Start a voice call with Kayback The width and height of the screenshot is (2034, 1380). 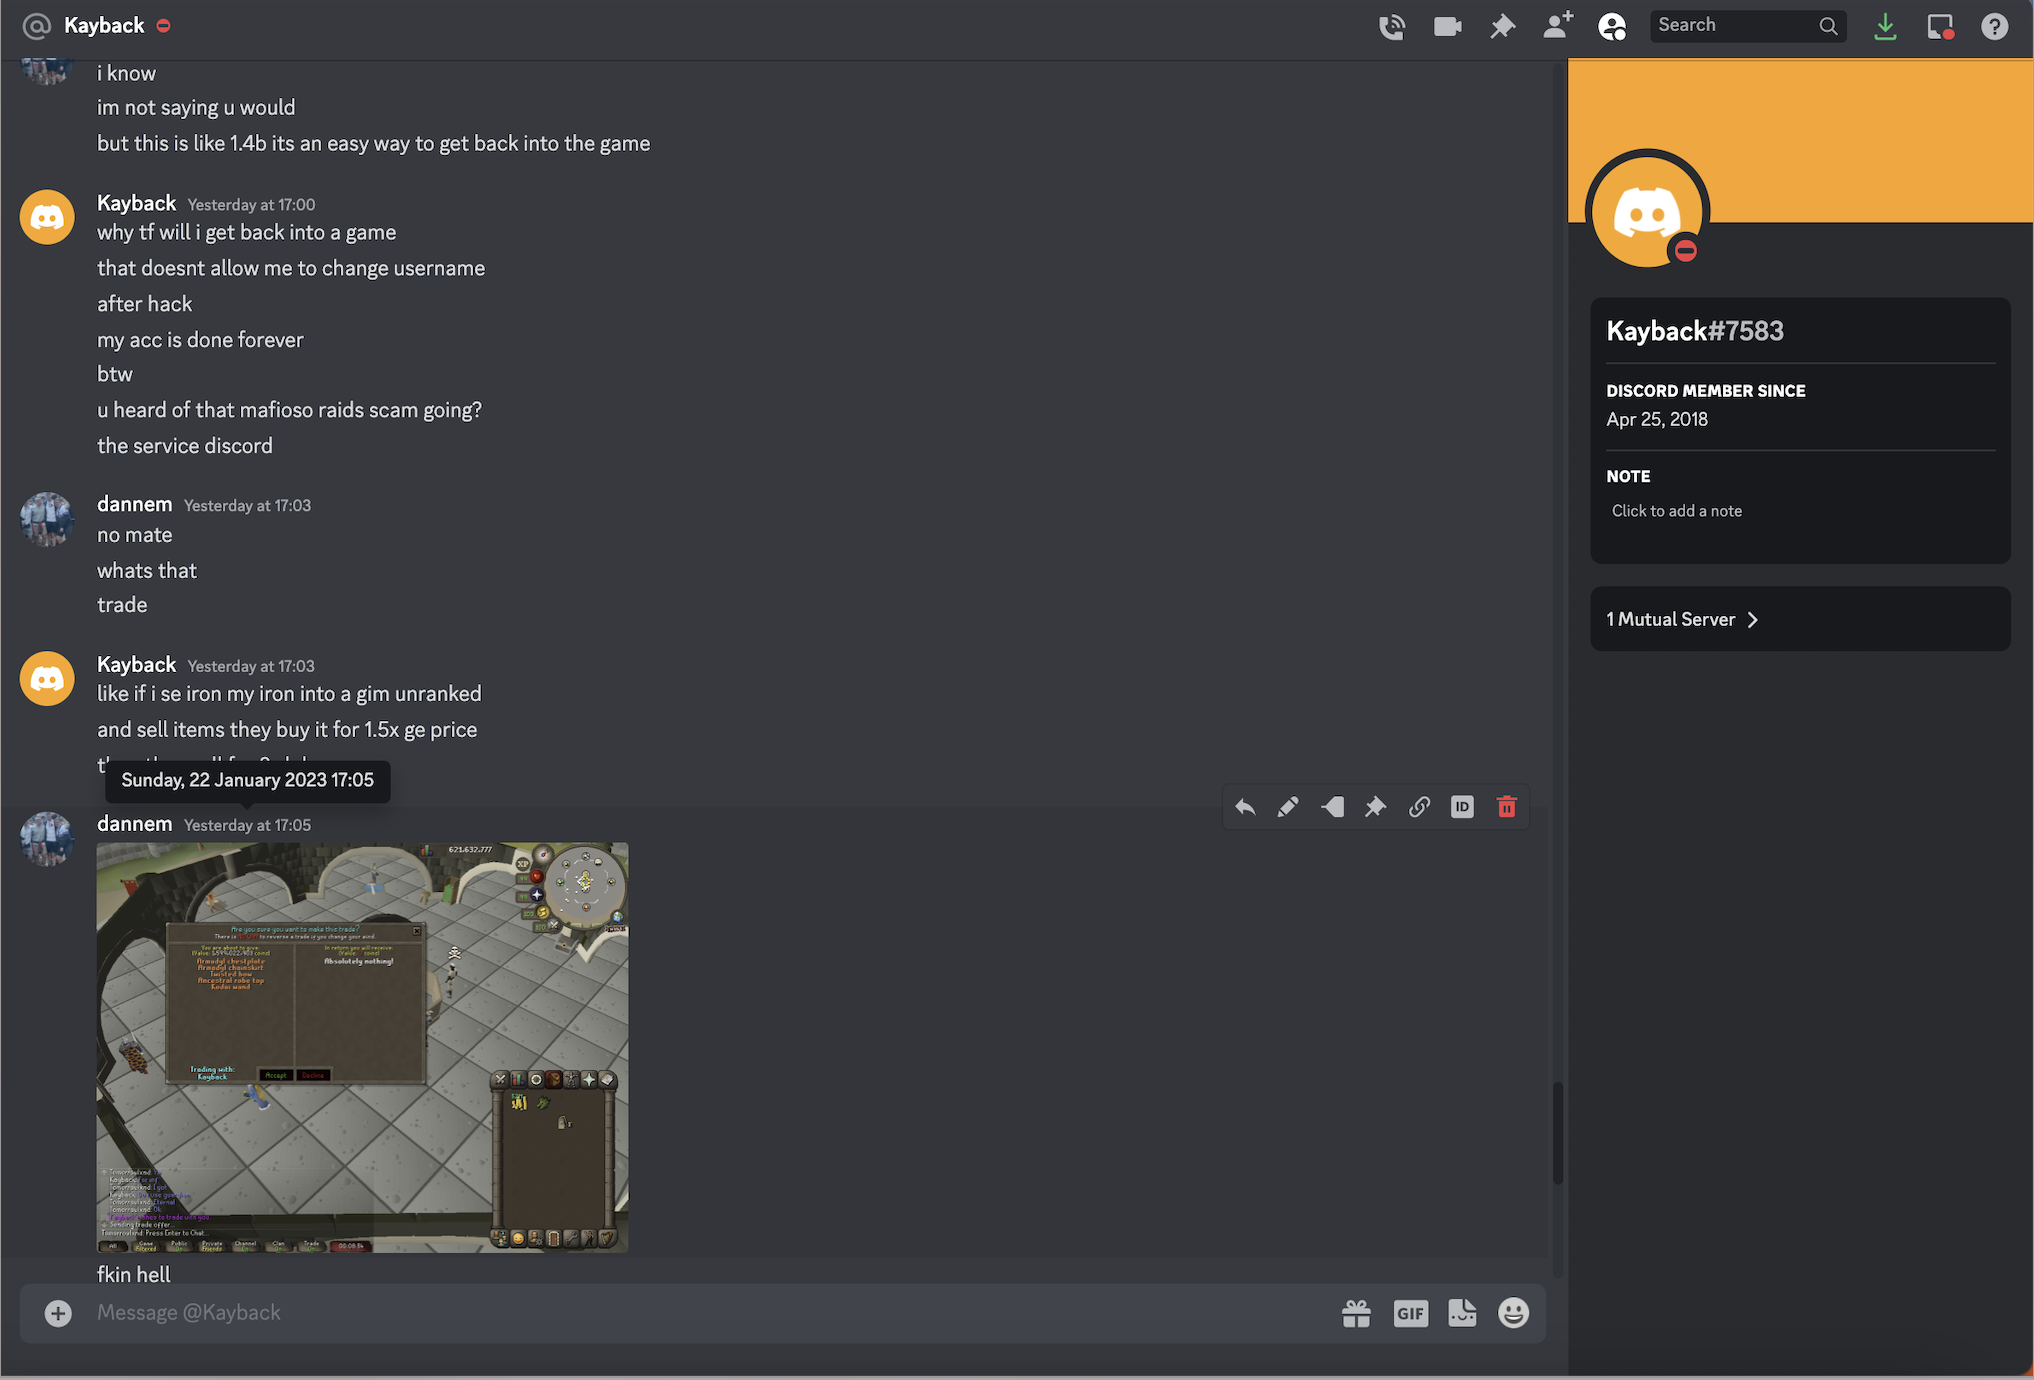coord(1392,26)
